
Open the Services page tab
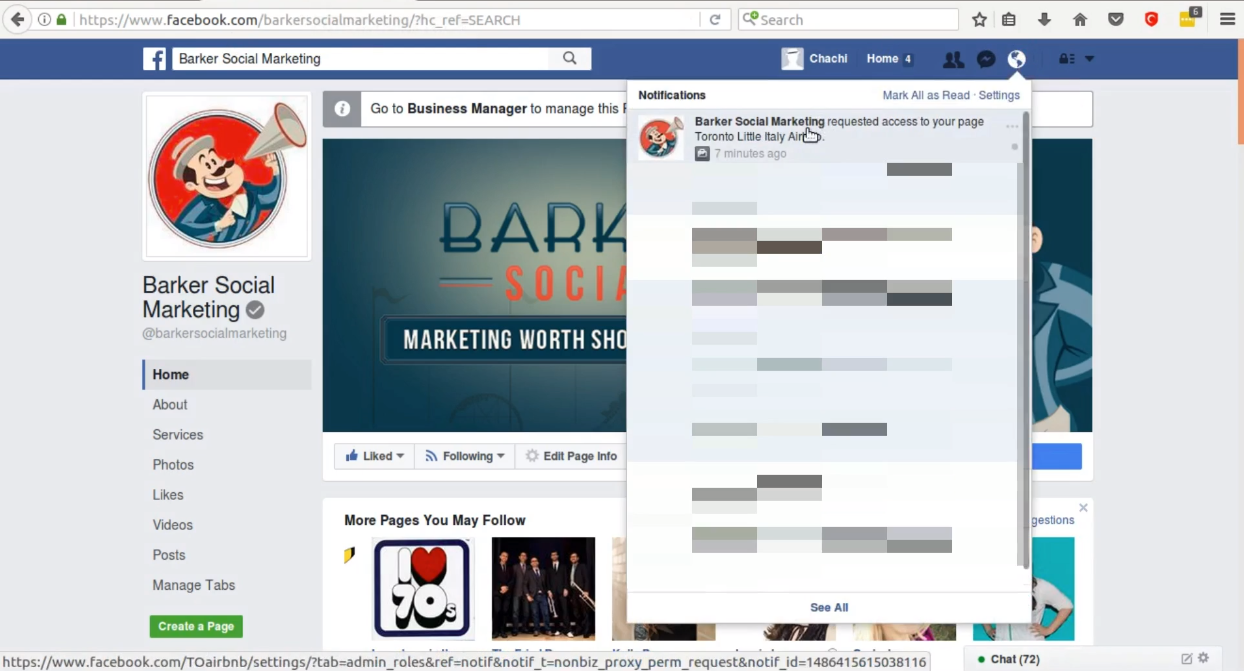tap(178, 435)
